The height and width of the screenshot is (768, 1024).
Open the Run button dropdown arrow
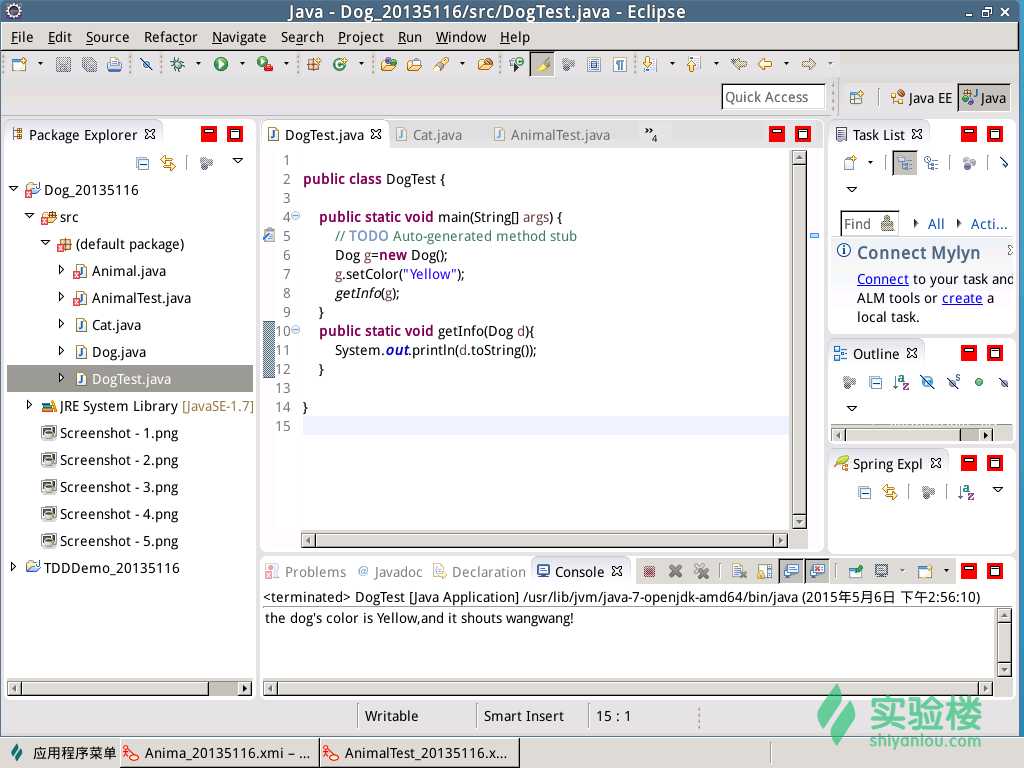[242, 64]
